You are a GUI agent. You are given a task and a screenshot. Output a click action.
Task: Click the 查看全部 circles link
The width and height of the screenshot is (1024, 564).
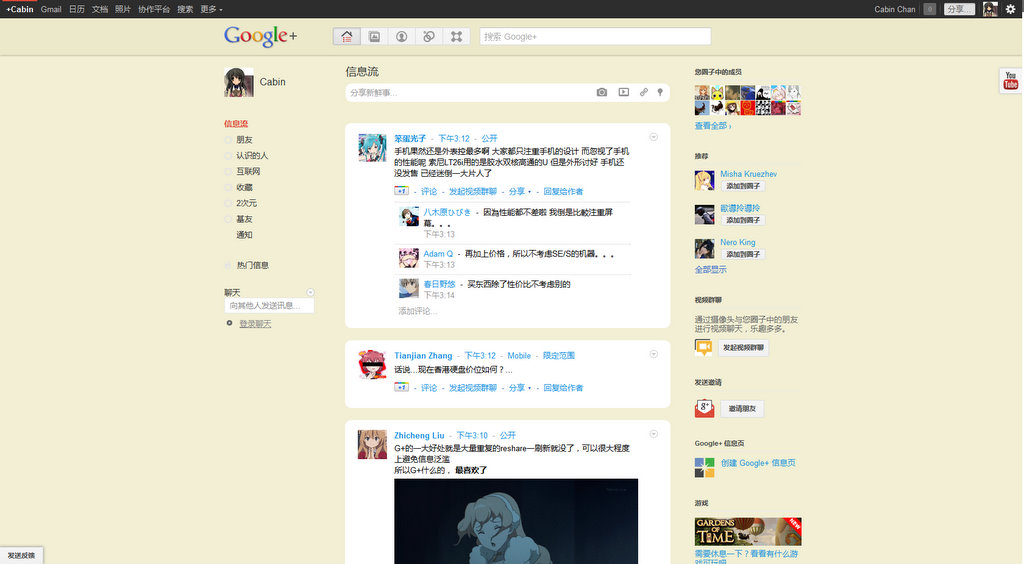(712, 126)
